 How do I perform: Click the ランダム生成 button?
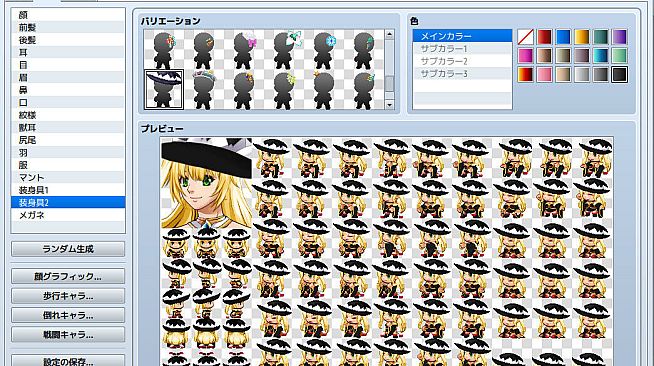pyautogui.click(x=68, y=249)
